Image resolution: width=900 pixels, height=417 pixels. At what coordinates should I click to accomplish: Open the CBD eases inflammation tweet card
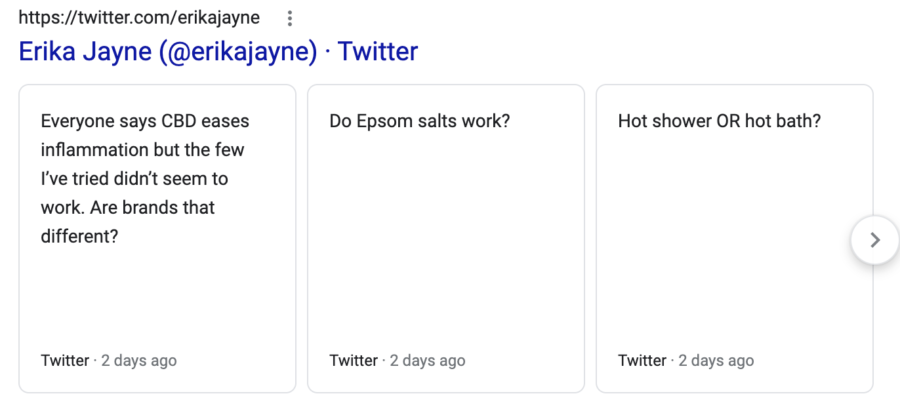(x=157, y=239)
